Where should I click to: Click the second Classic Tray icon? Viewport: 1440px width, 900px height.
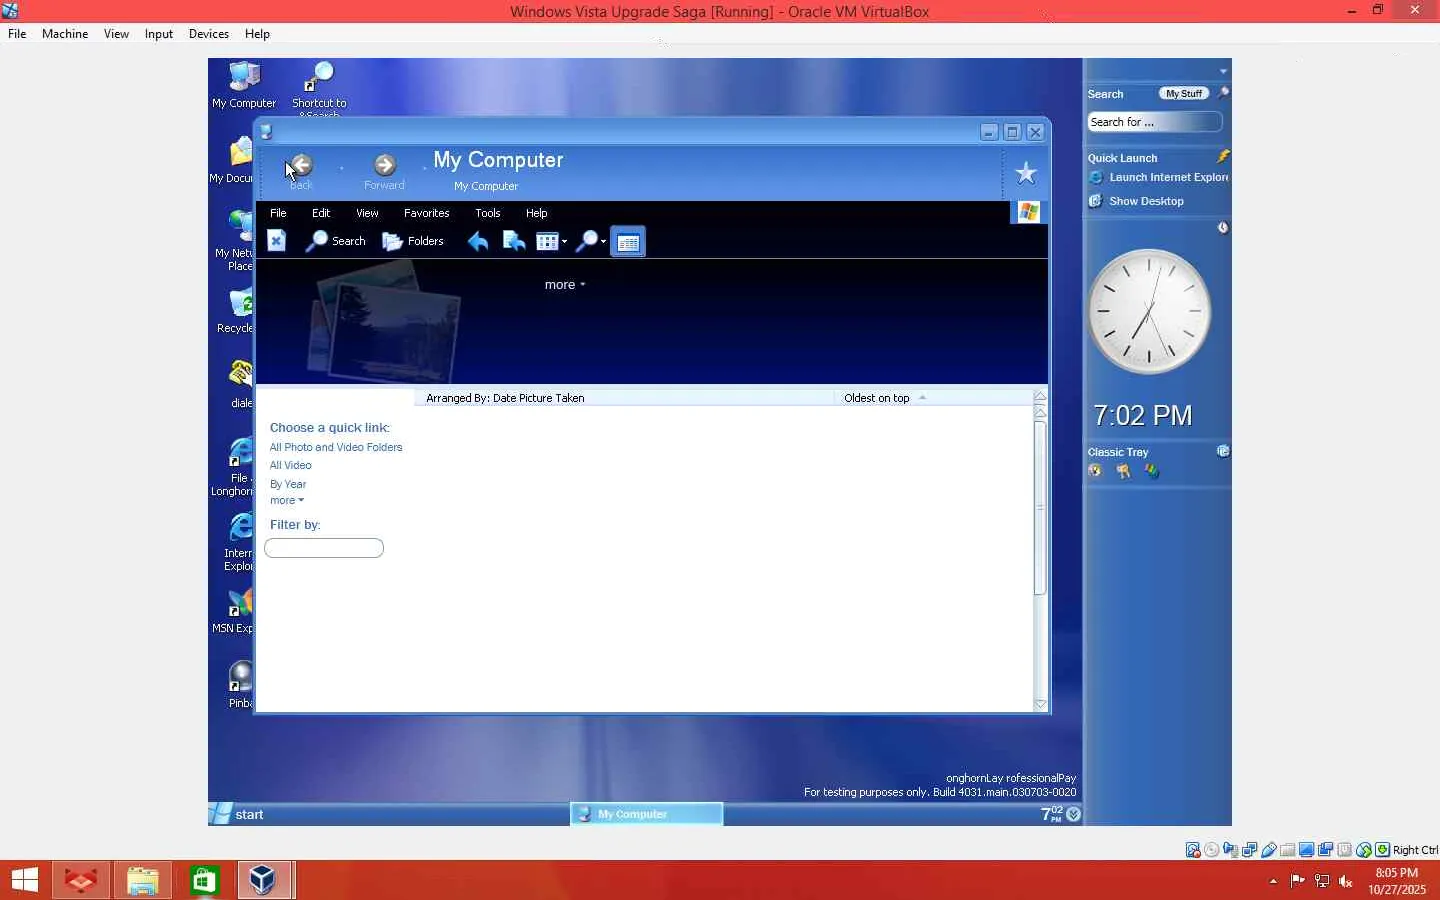pos(1124,471)
